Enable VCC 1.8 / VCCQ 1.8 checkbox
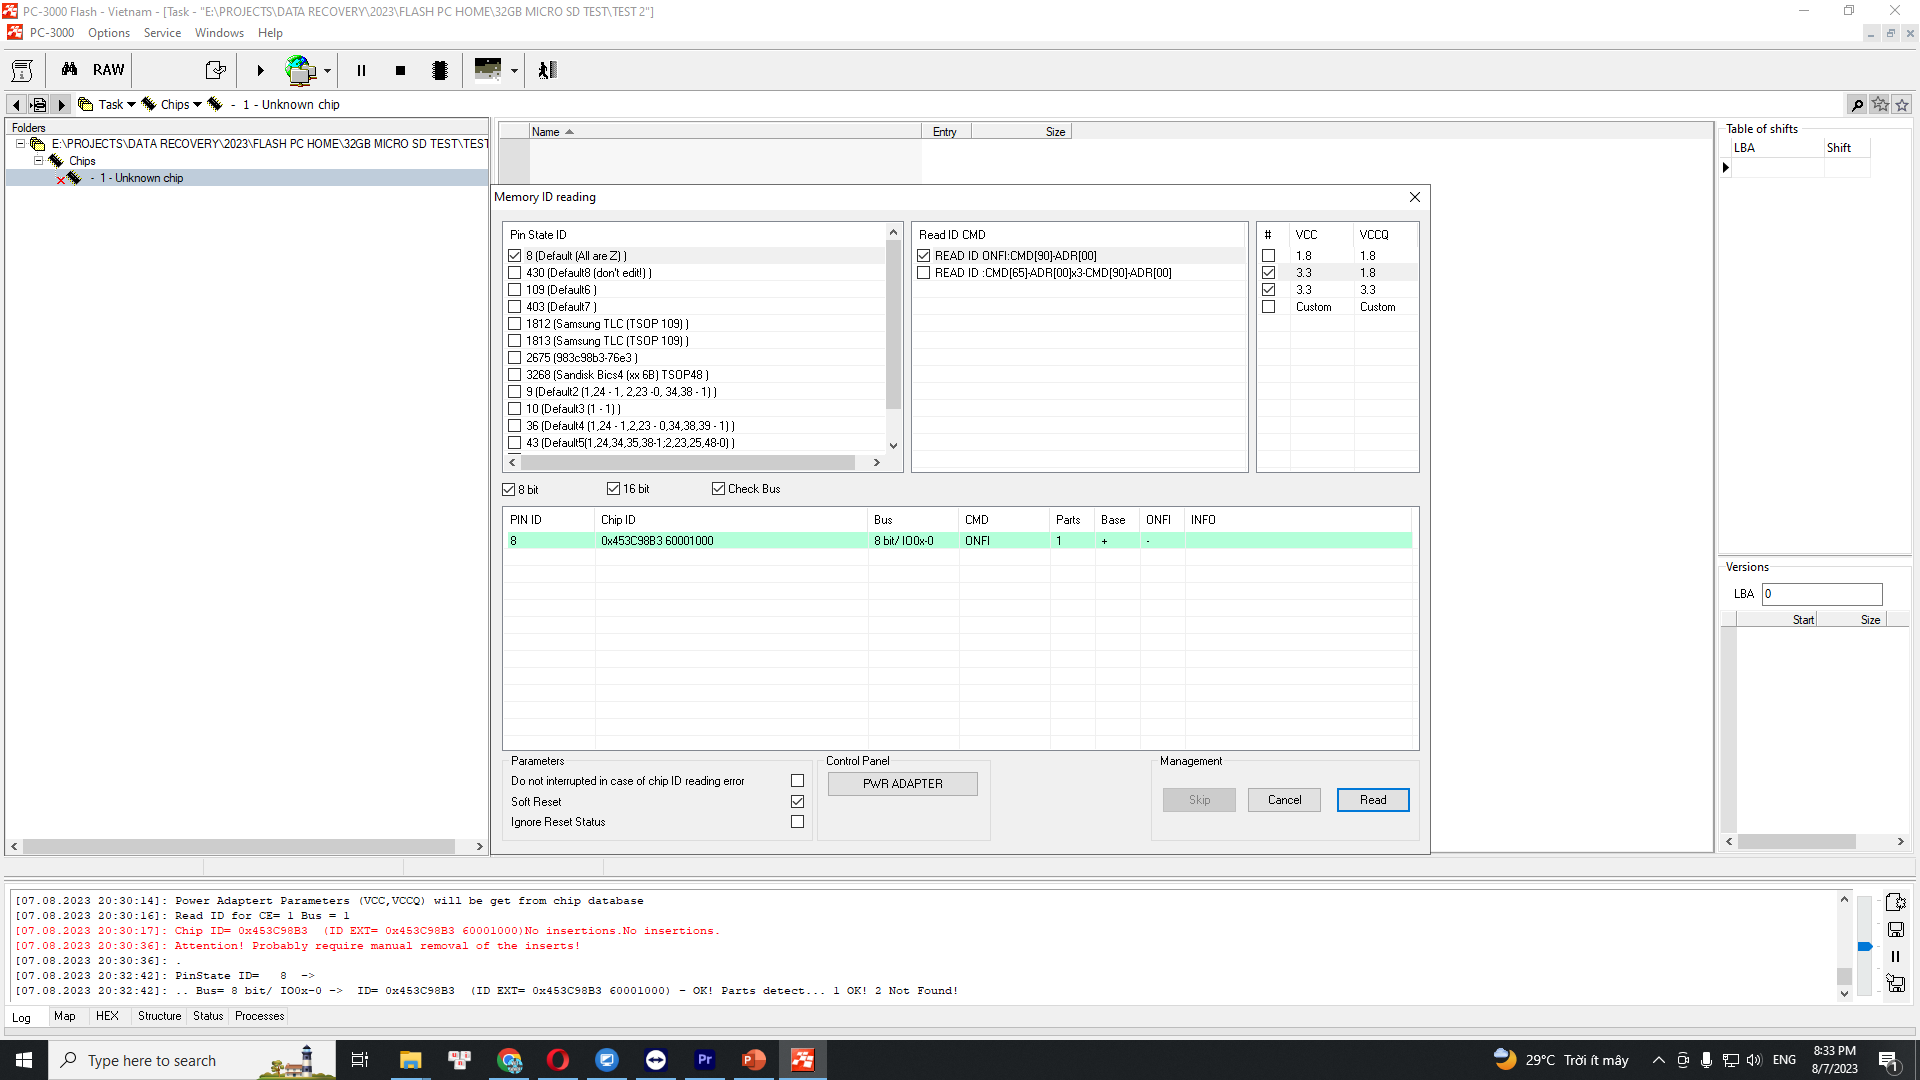The width and height of the screenshot is (1920, 1080). click(x=1268, y=256)
